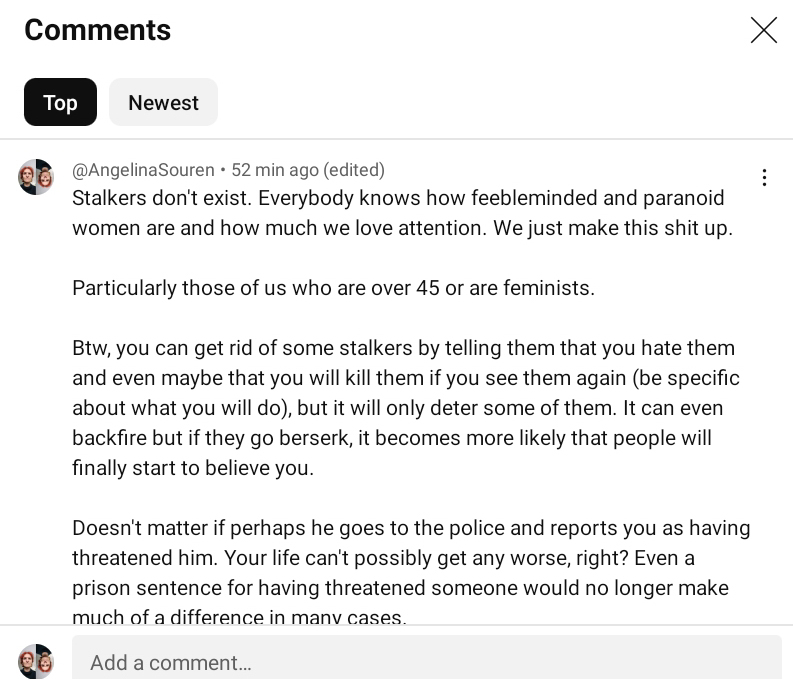Open the @AngelinaSouren channel link
The image size is (793, 679).
point(143,170)
